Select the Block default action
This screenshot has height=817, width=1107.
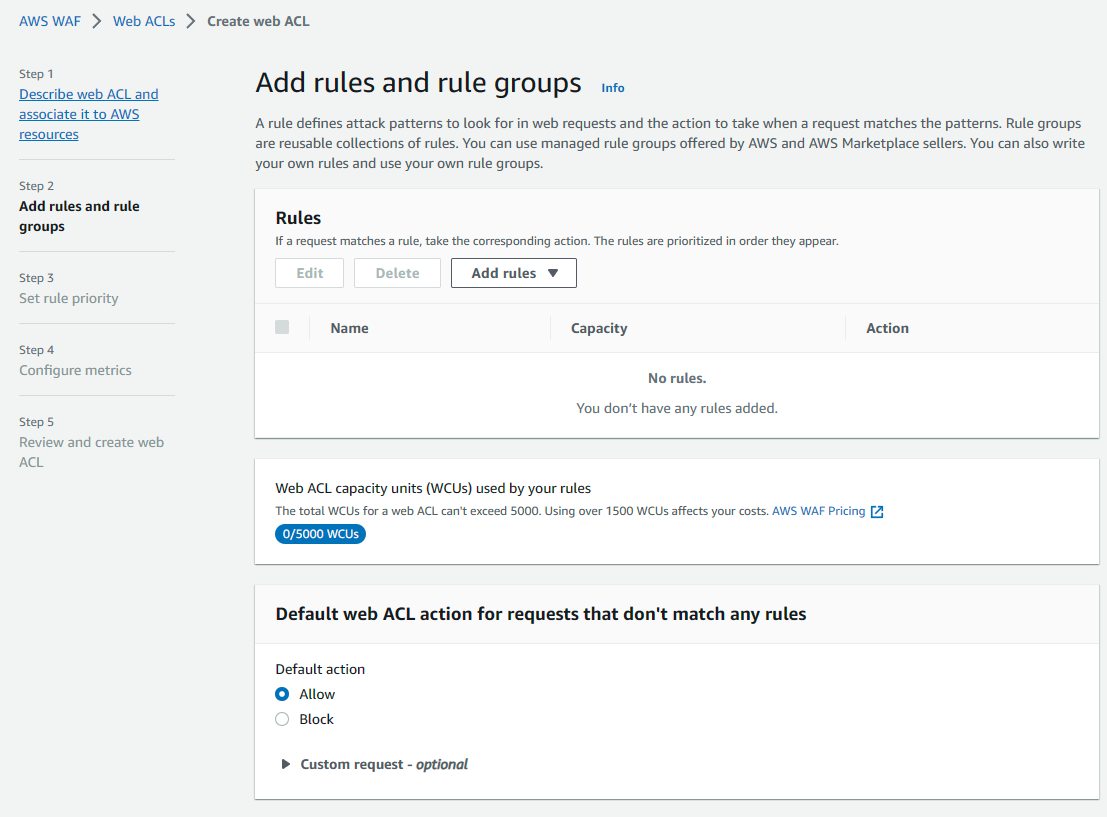coord(282,719)
